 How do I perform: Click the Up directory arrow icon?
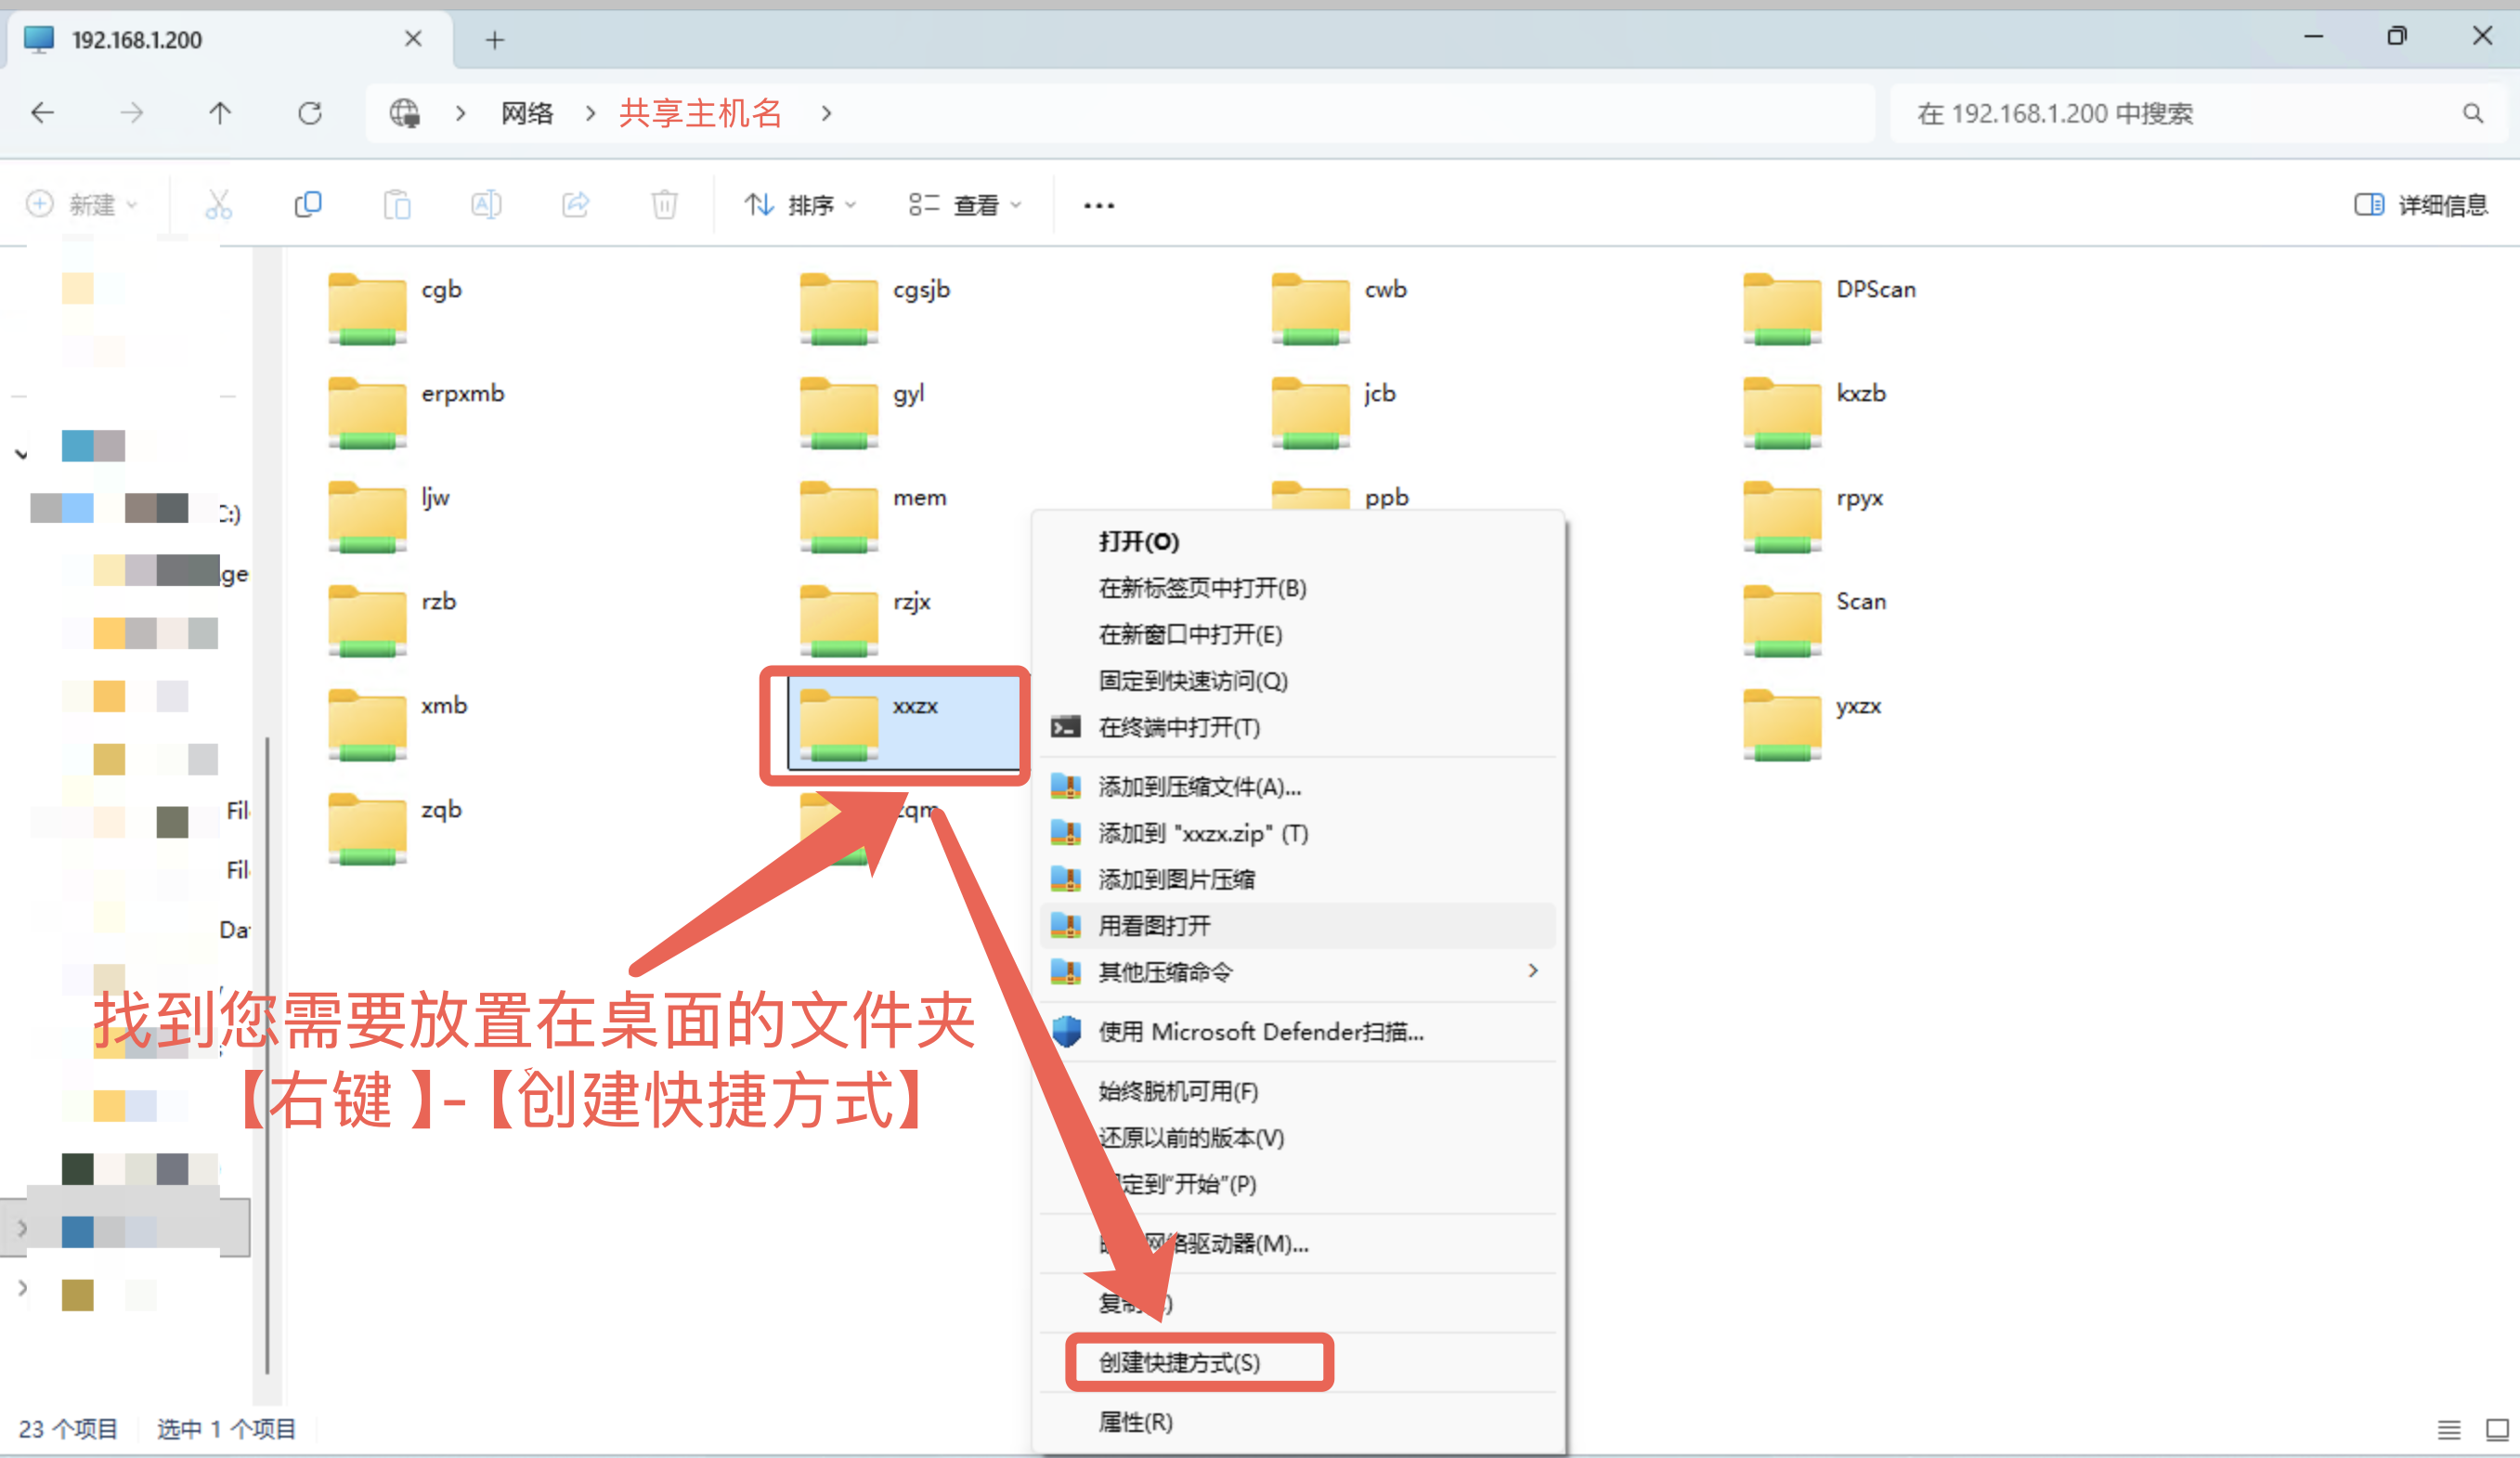[x=220, y=113]
